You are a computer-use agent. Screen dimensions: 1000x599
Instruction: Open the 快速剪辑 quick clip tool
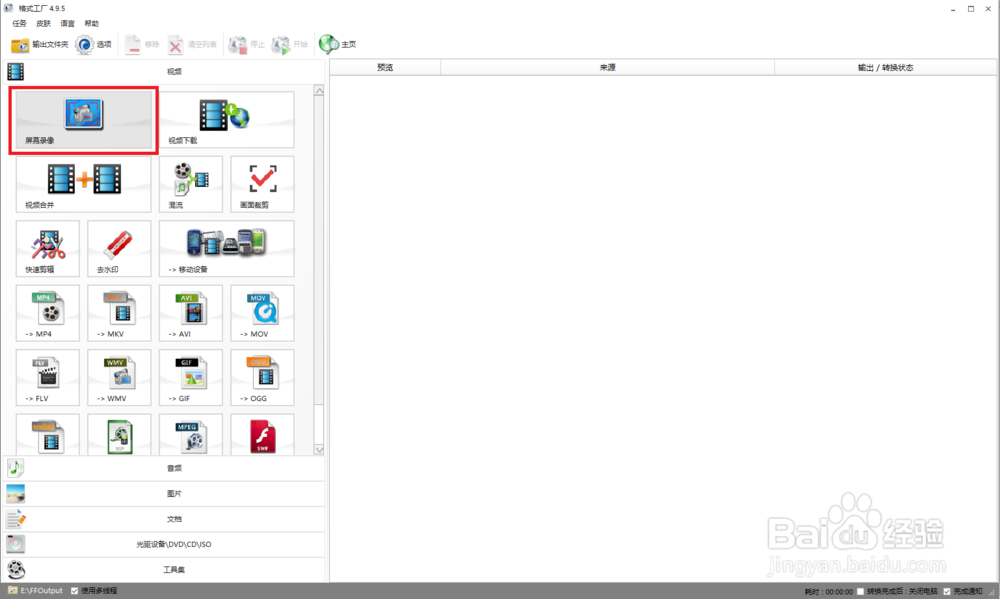(48, 249)
